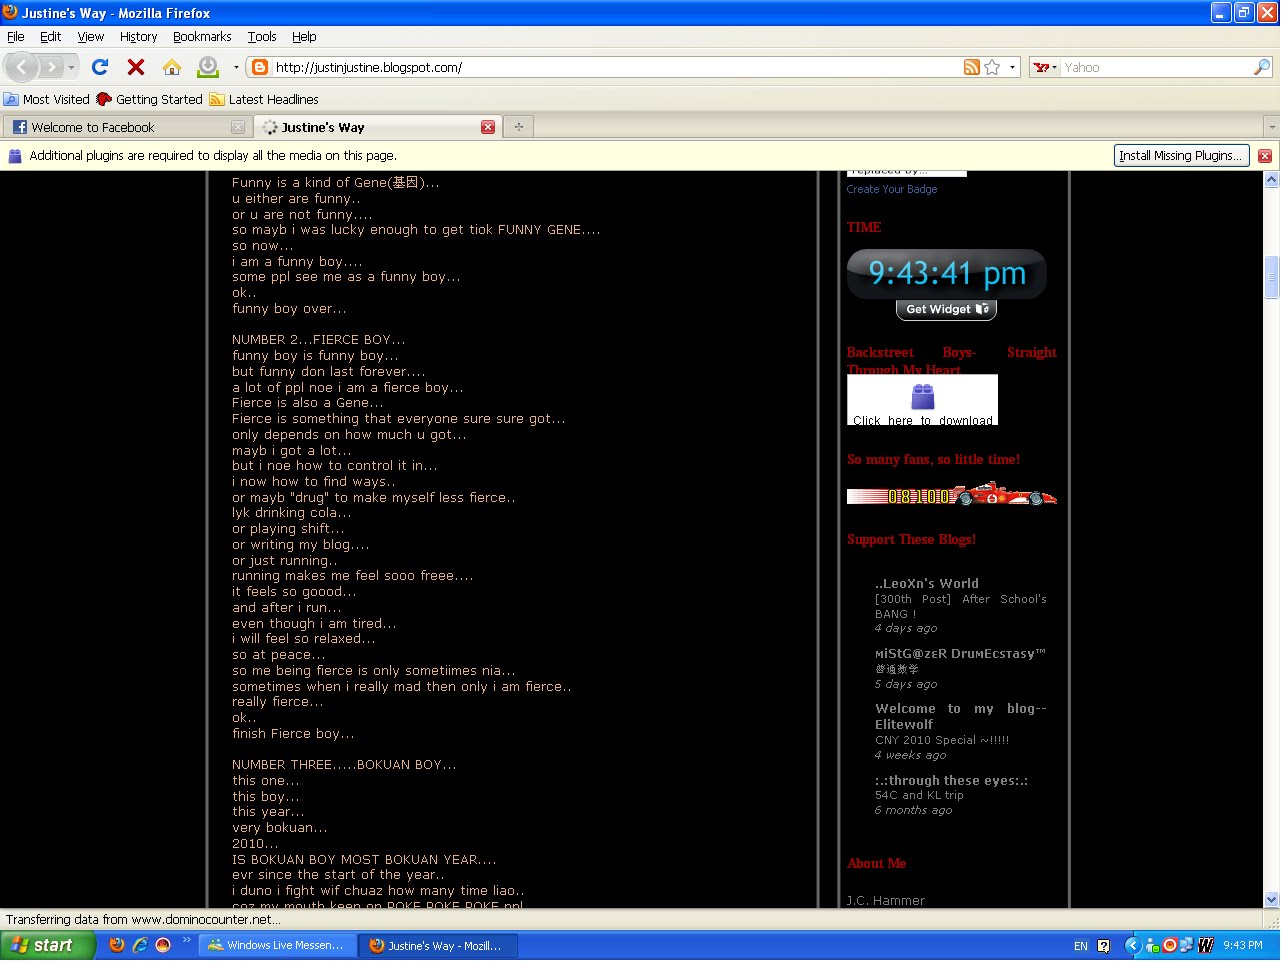Expand the Quick Launch chevron

point(186,940)
